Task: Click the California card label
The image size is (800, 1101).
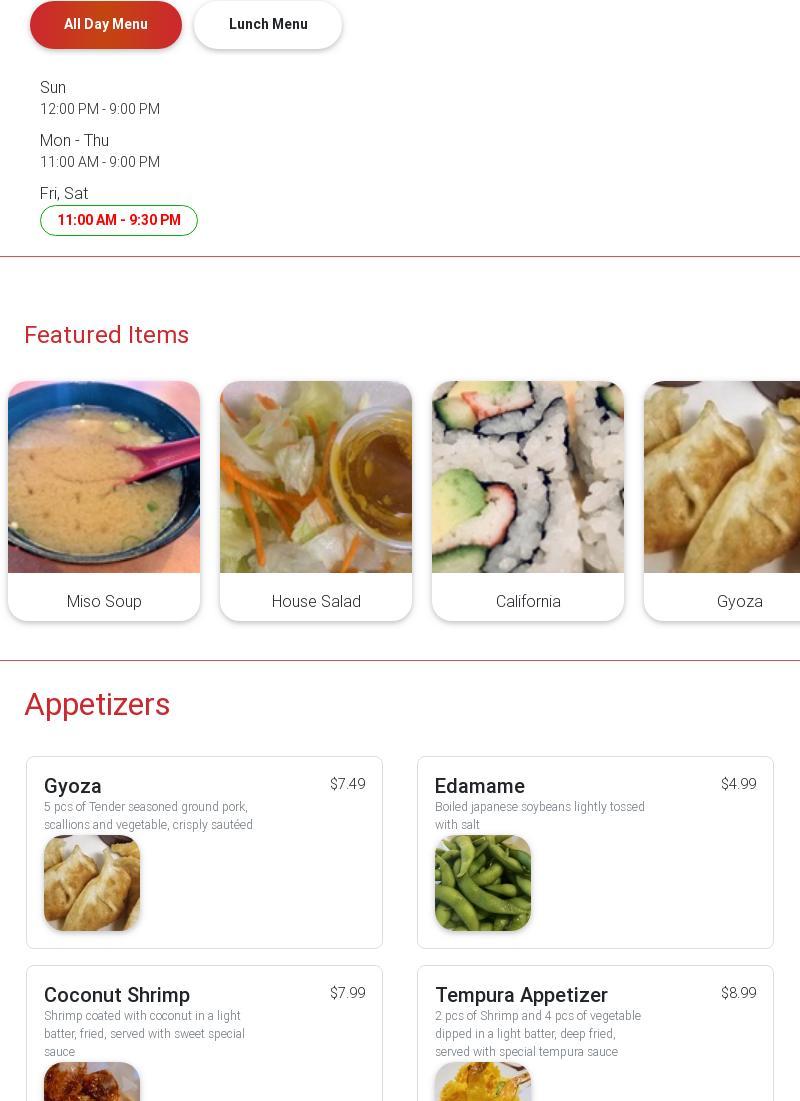Action: pos(528,601)
